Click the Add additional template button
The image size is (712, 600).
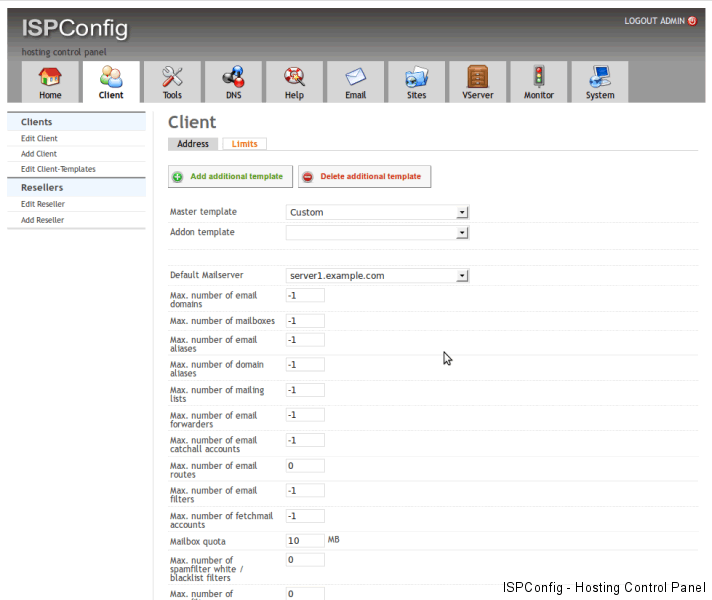[x=230, y=177]
